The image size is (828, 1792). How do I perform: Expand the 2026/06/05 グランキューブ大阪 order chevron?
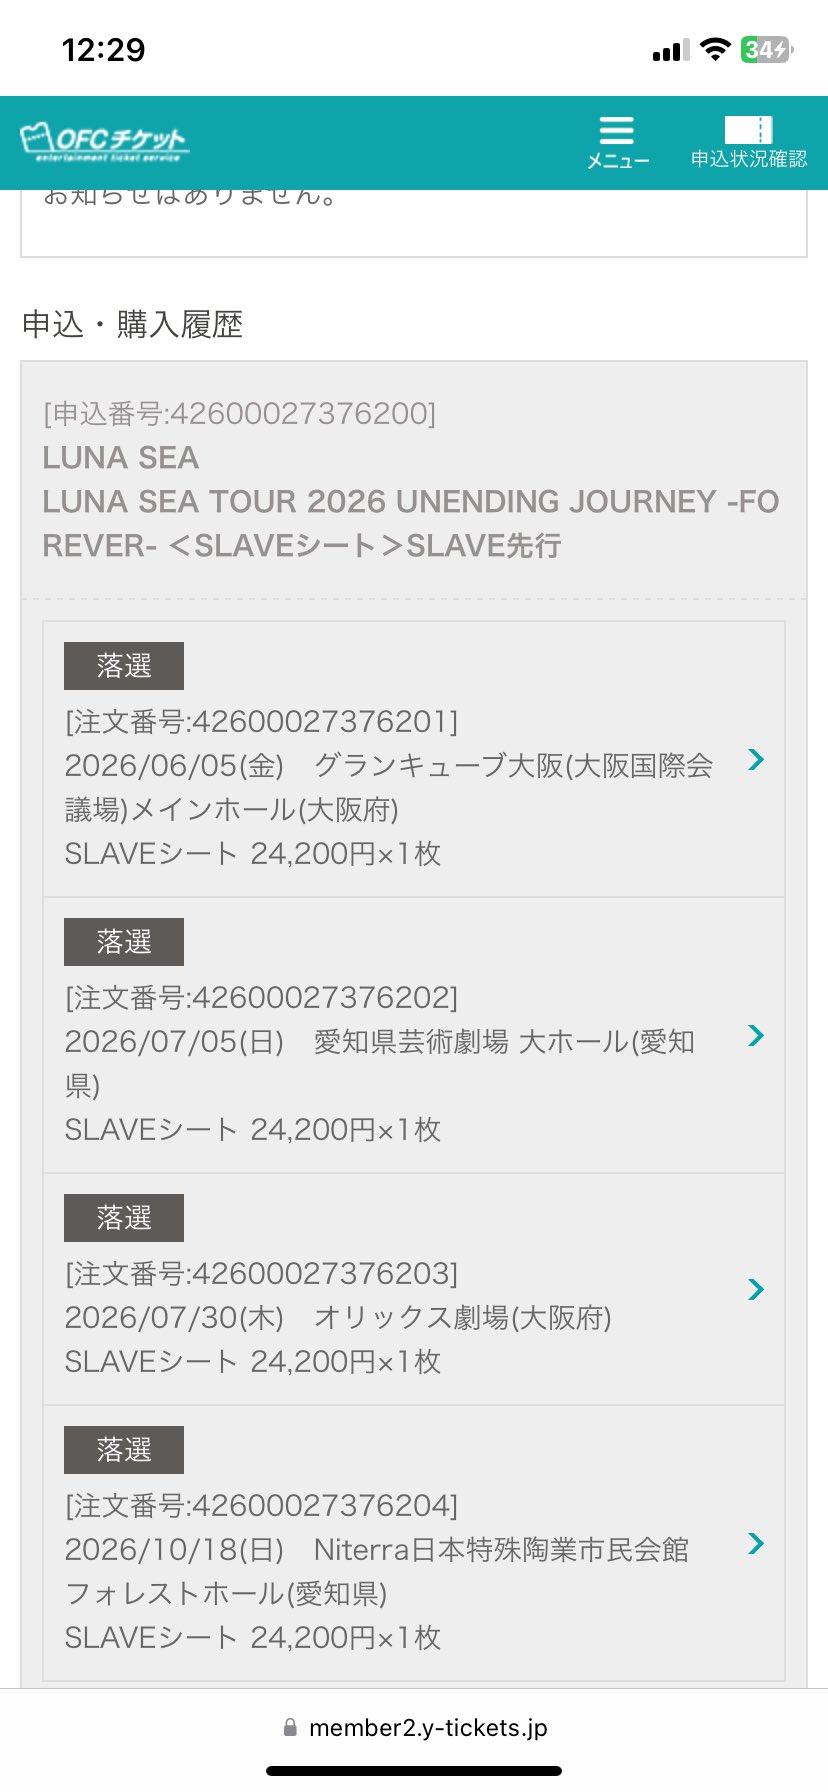(x=756, y=760)
